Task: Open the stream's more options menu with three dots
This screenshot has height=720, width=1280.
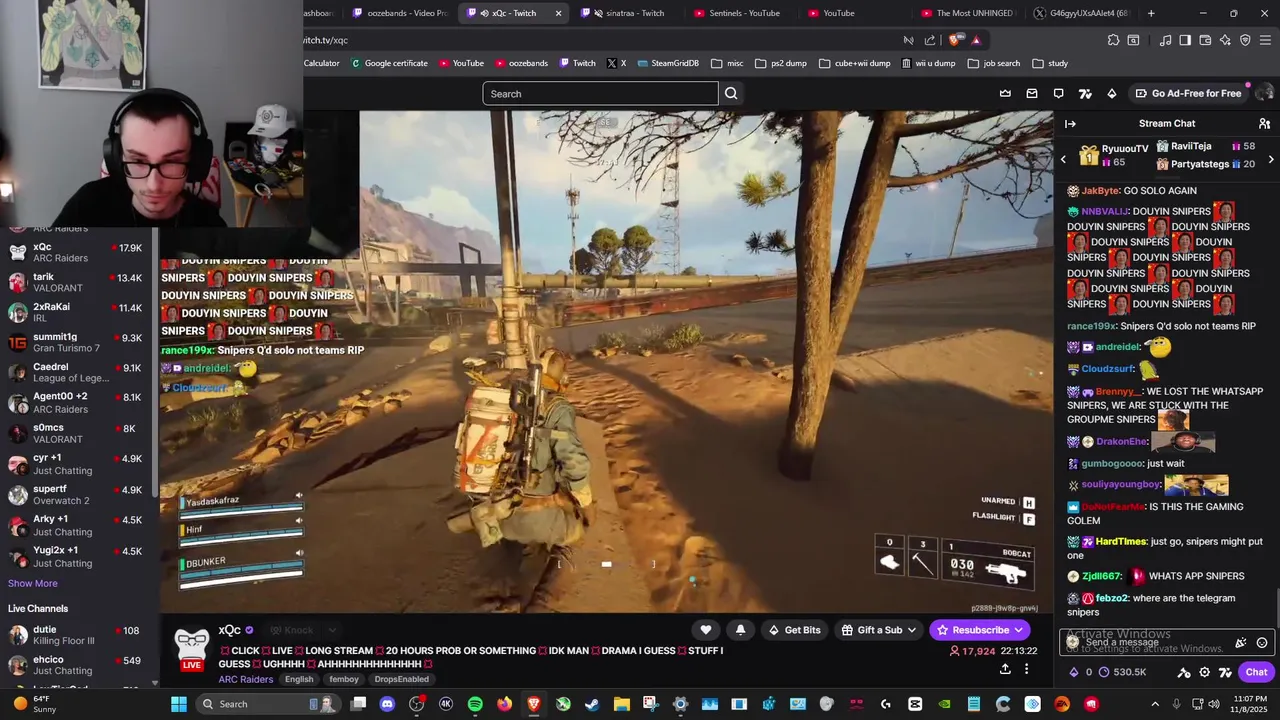Action: 1026,669
